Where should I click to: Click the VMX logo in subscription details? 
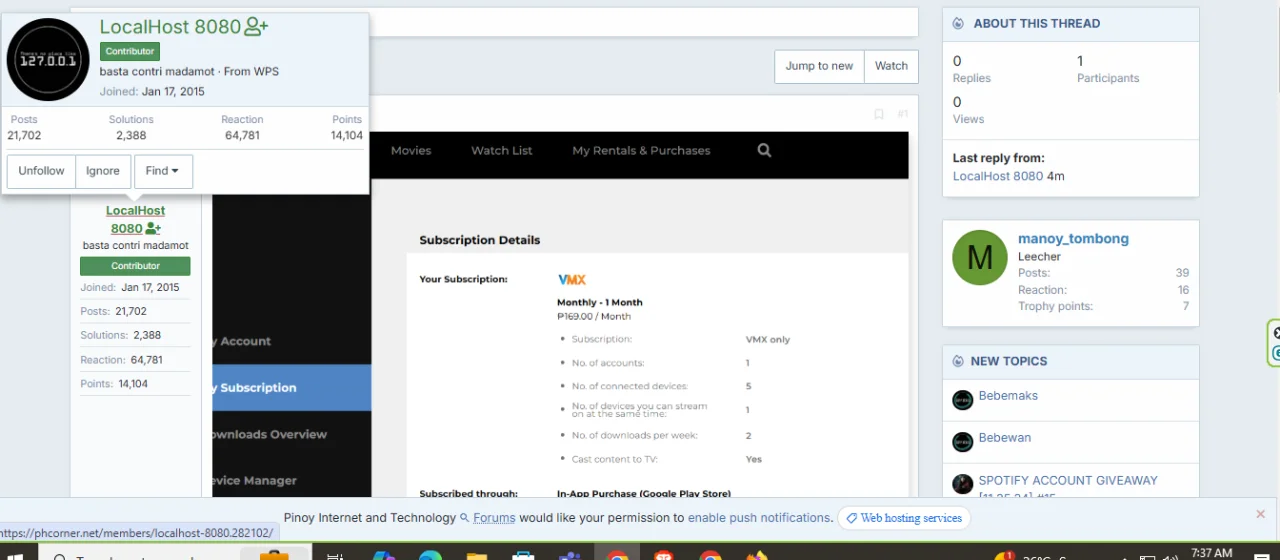571,279
